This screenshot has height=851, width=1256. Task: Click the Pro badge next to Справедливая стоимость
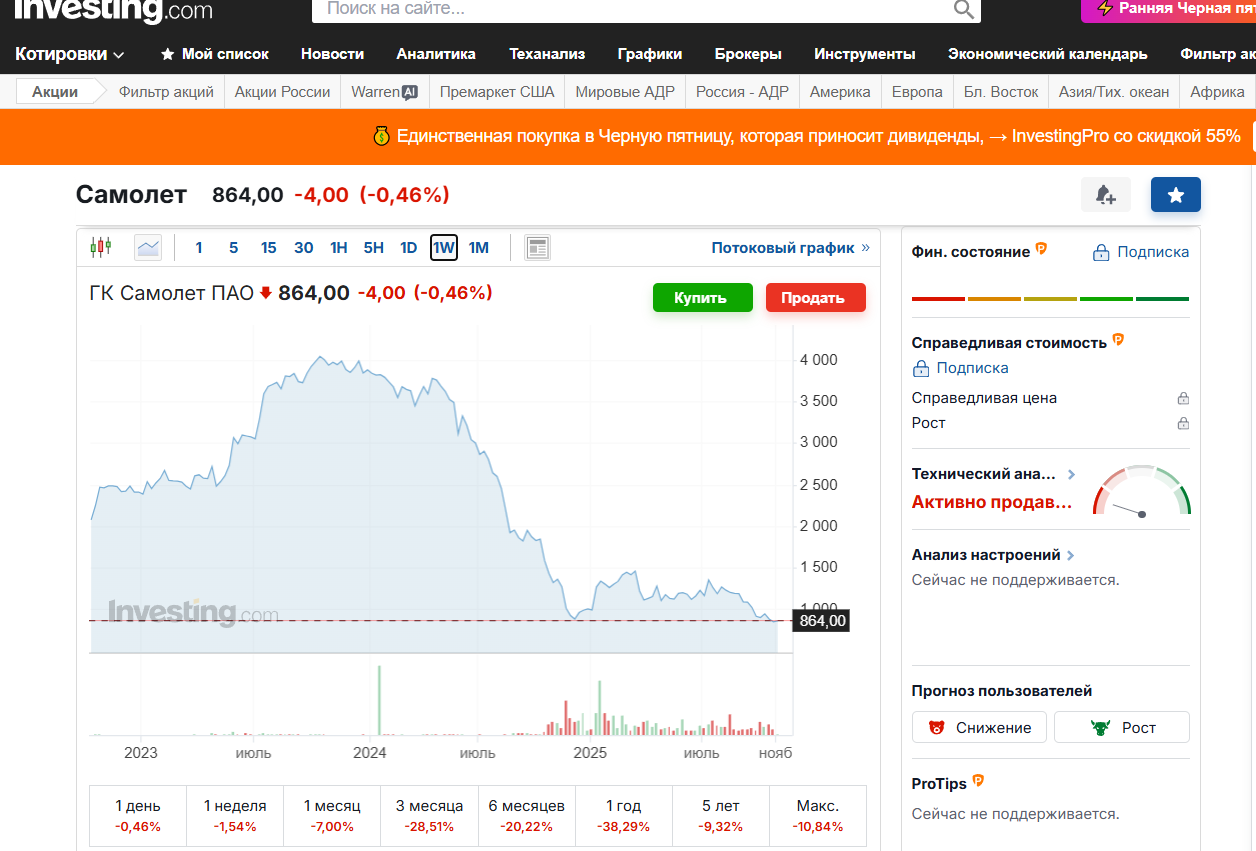[x=1118, y=339]
